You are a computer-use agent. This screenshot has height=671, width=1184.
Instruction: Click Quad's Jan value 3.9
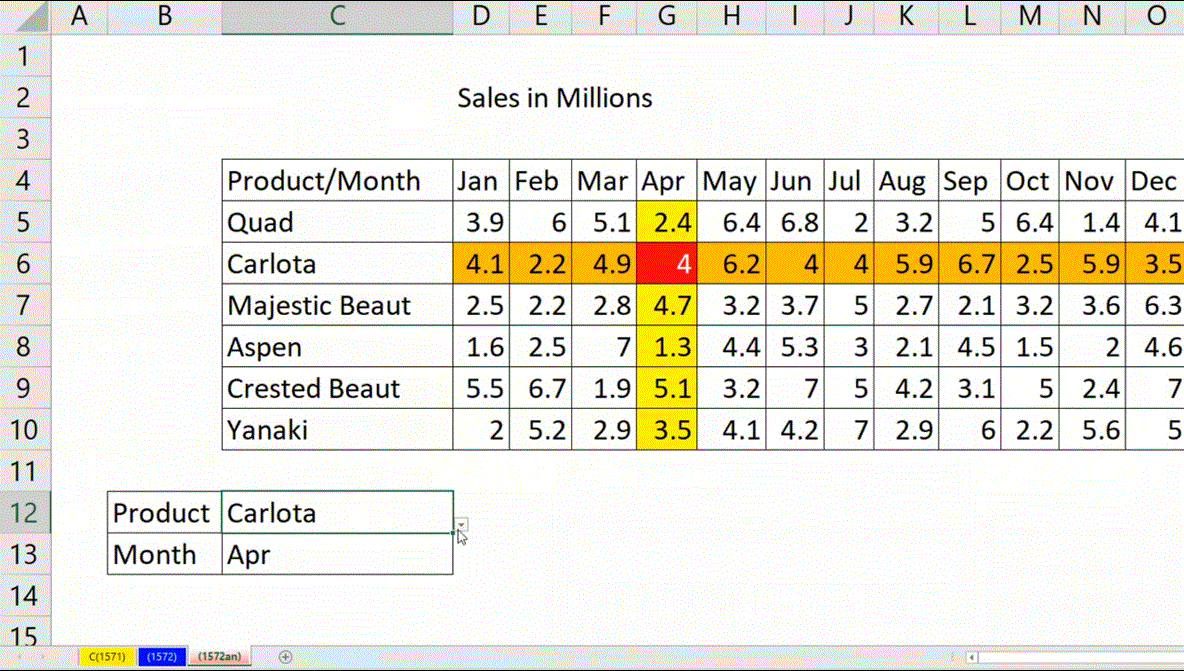482,222
